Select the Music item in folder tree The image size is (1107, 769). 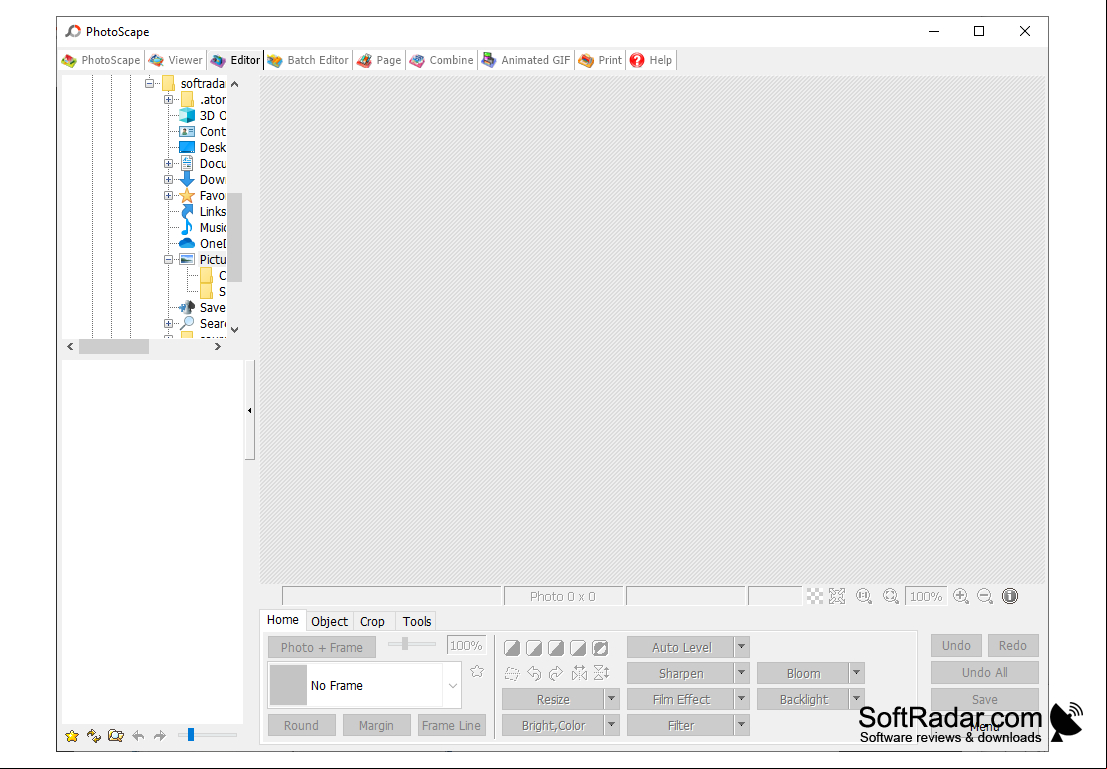pyautogui.click(x=202, y=227)
